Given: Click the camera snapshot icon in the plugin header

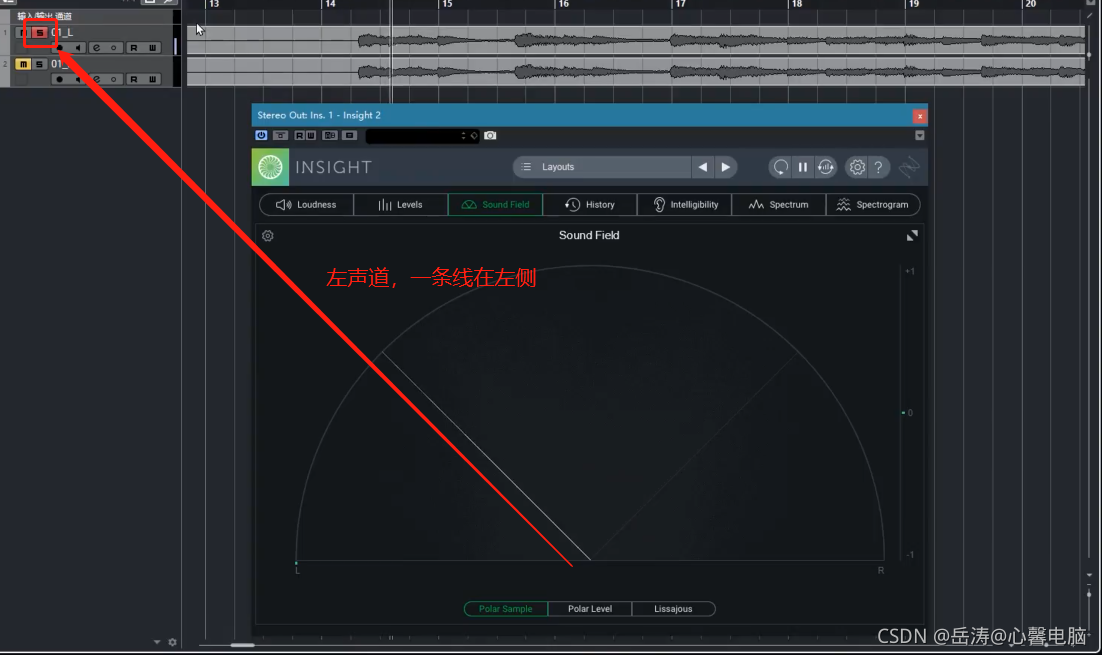Looking at the screenshot, I should pyautogui.click(x=491, y=136).
